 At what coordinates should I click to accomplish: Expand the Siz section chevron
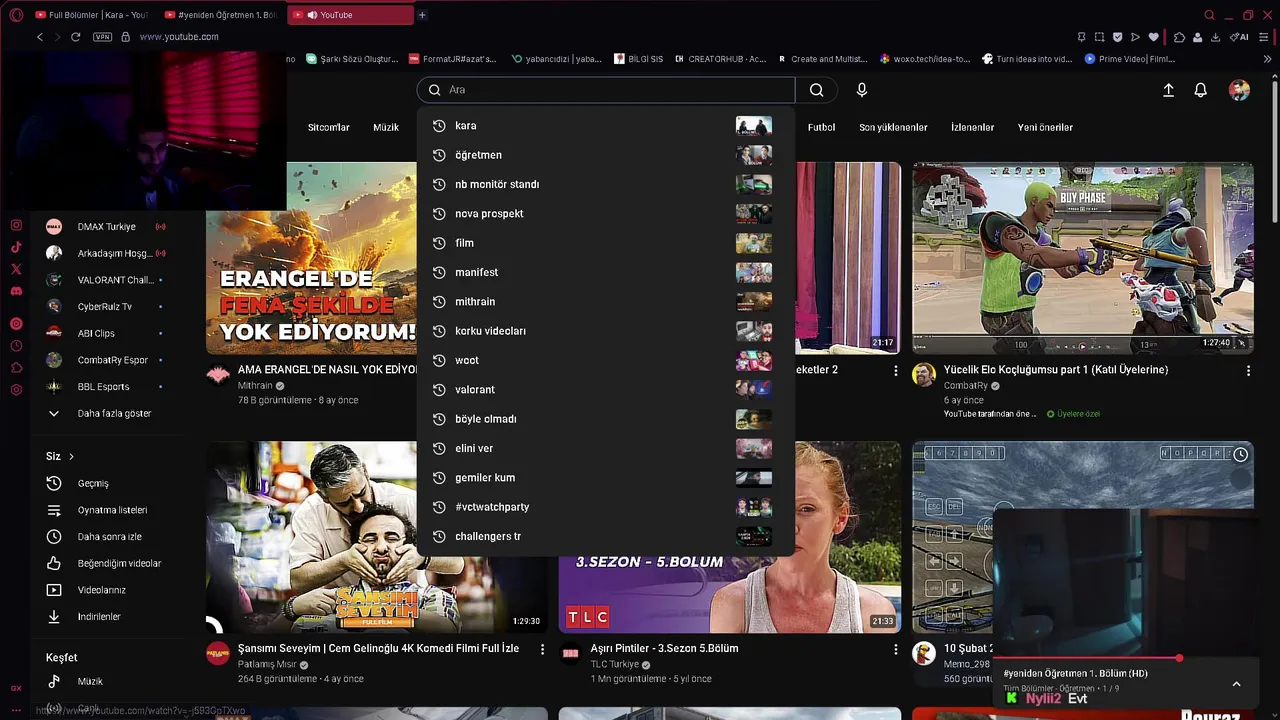point(71,456)
